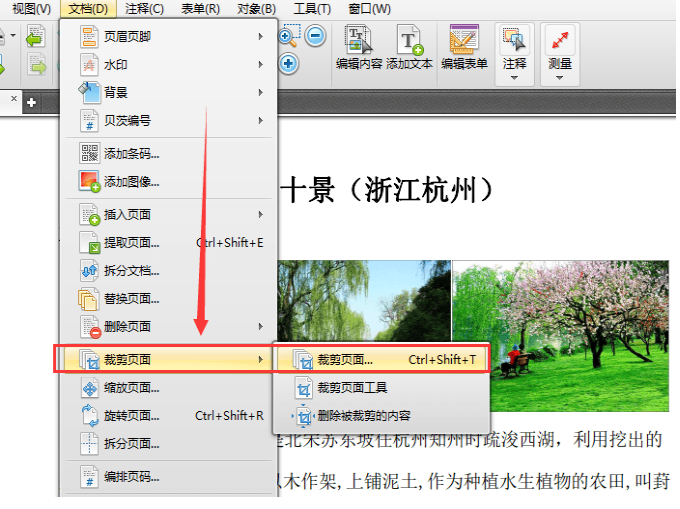680x509 pixels.
Task: Open the 对象(B) menu
Action: click(x=256, y=9)
